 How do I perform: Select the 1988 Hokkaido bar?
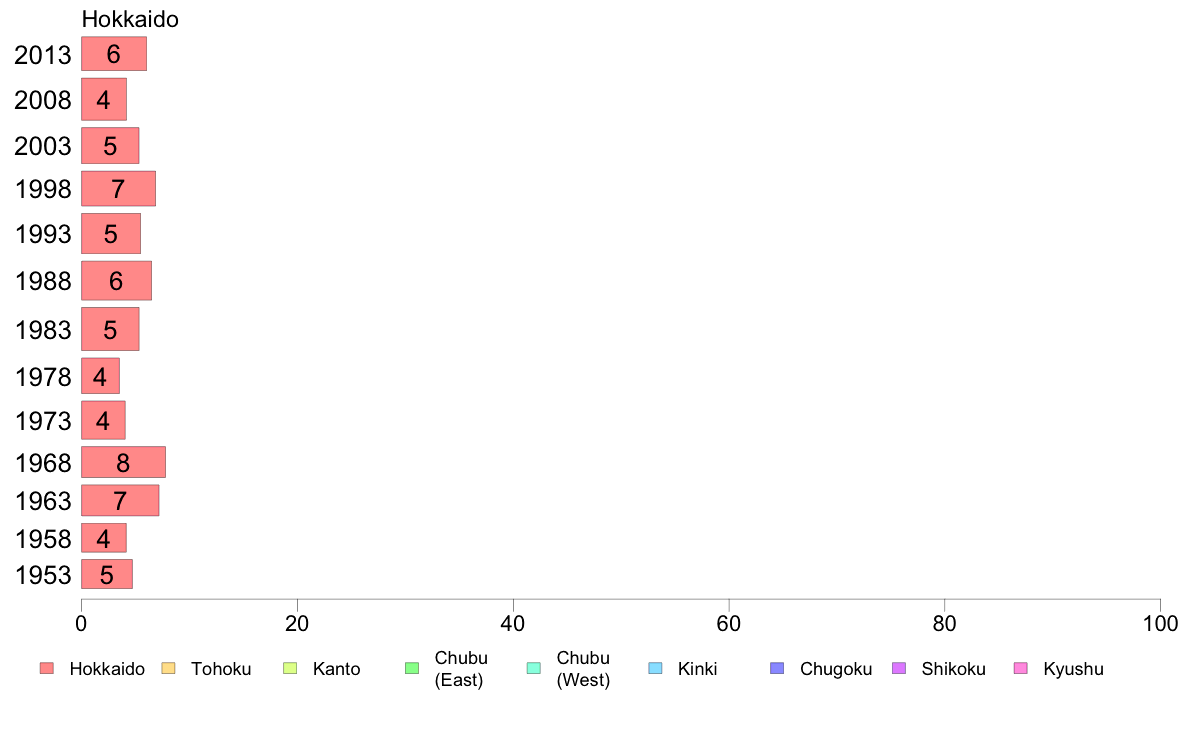click(116, 280)
